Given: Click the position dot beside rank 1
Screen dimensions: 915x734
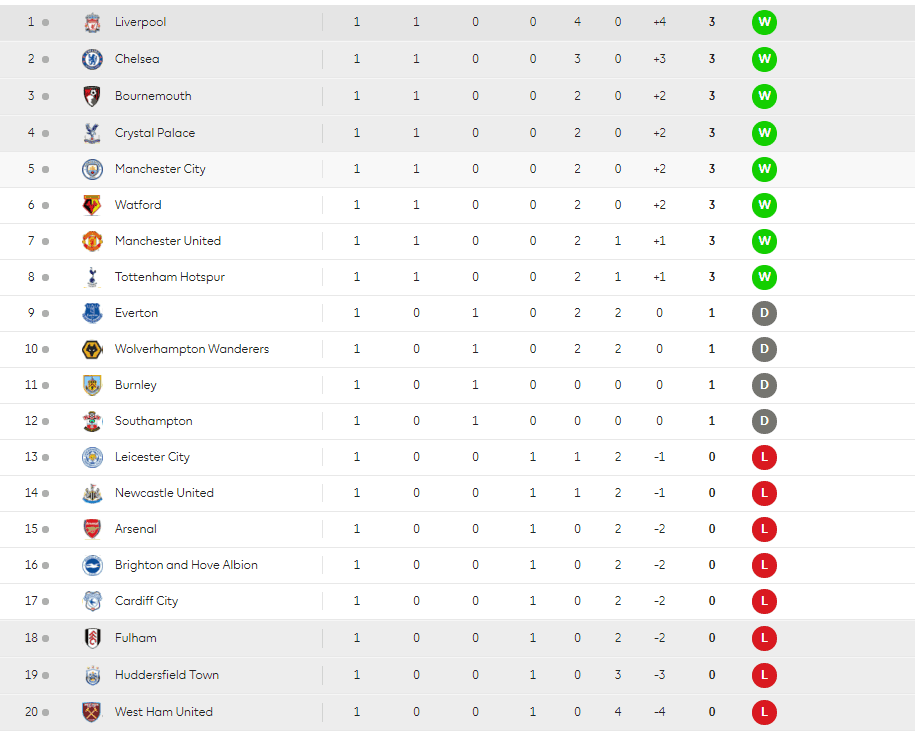Looking at the screenshot, I should click(46, 22).
